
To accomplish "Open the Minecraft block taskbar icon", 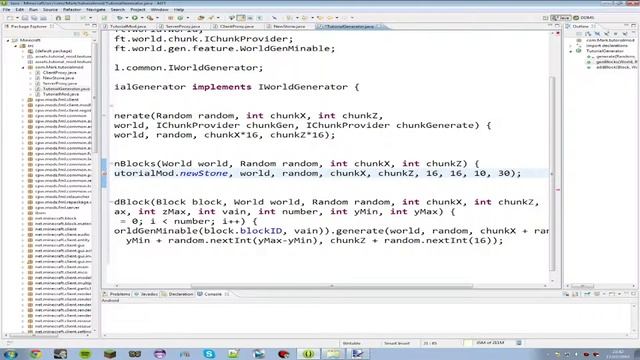I will click(x=110, y=354).
